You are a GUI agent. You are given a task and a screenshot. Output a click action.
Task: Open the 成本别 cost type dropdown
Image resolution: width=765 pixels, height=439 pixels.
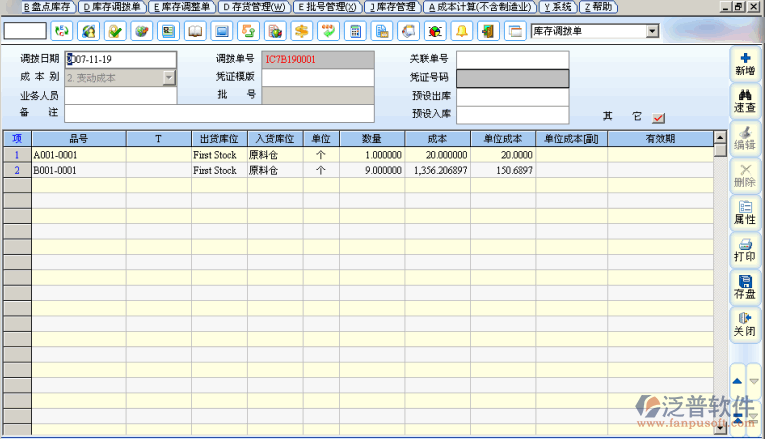(x=169, y=77)
